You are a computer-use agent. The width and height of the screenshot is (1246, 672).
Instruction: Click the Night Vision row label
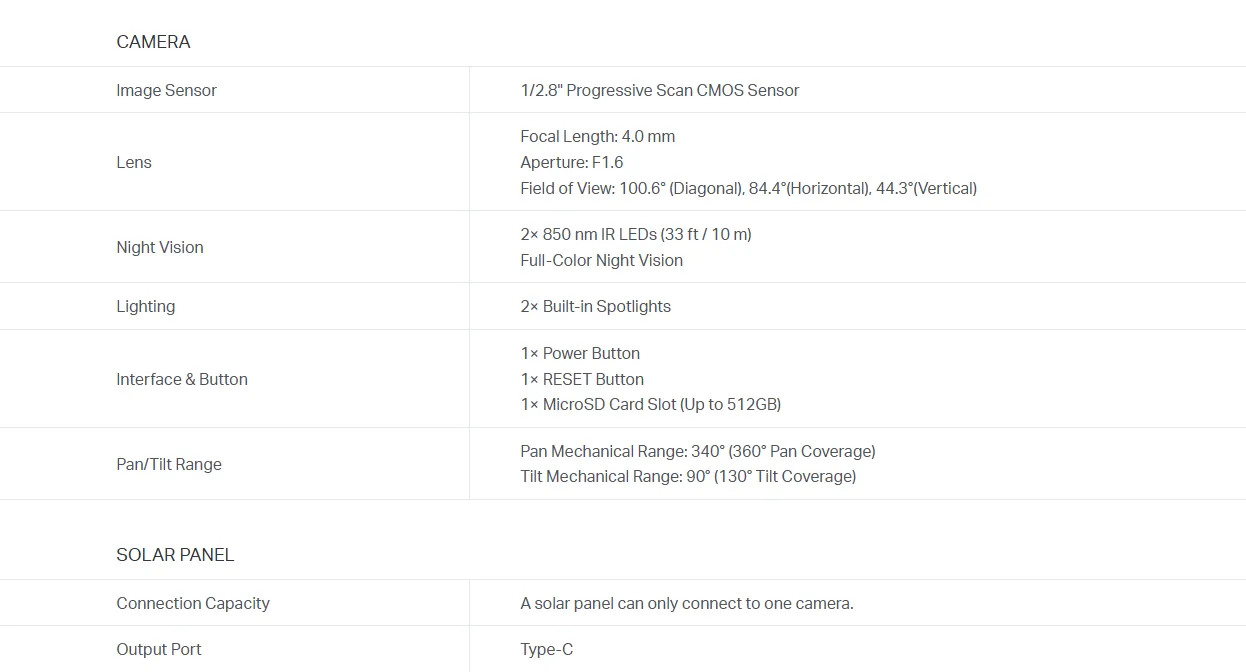pyautogui.click(x=160, y=247)
